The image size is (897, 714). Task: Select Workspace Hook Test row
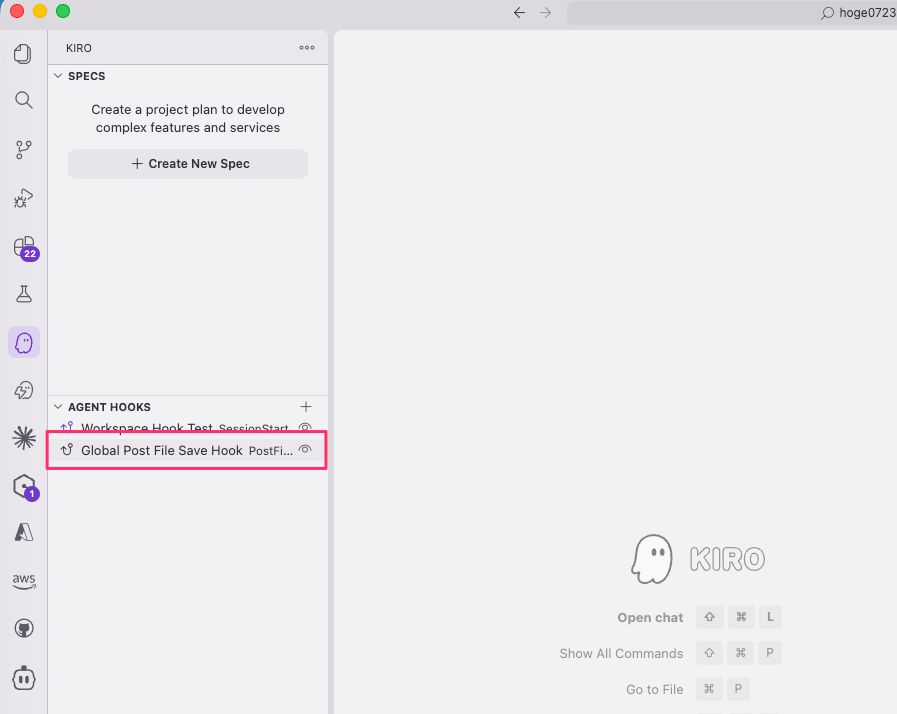point(186,427)
